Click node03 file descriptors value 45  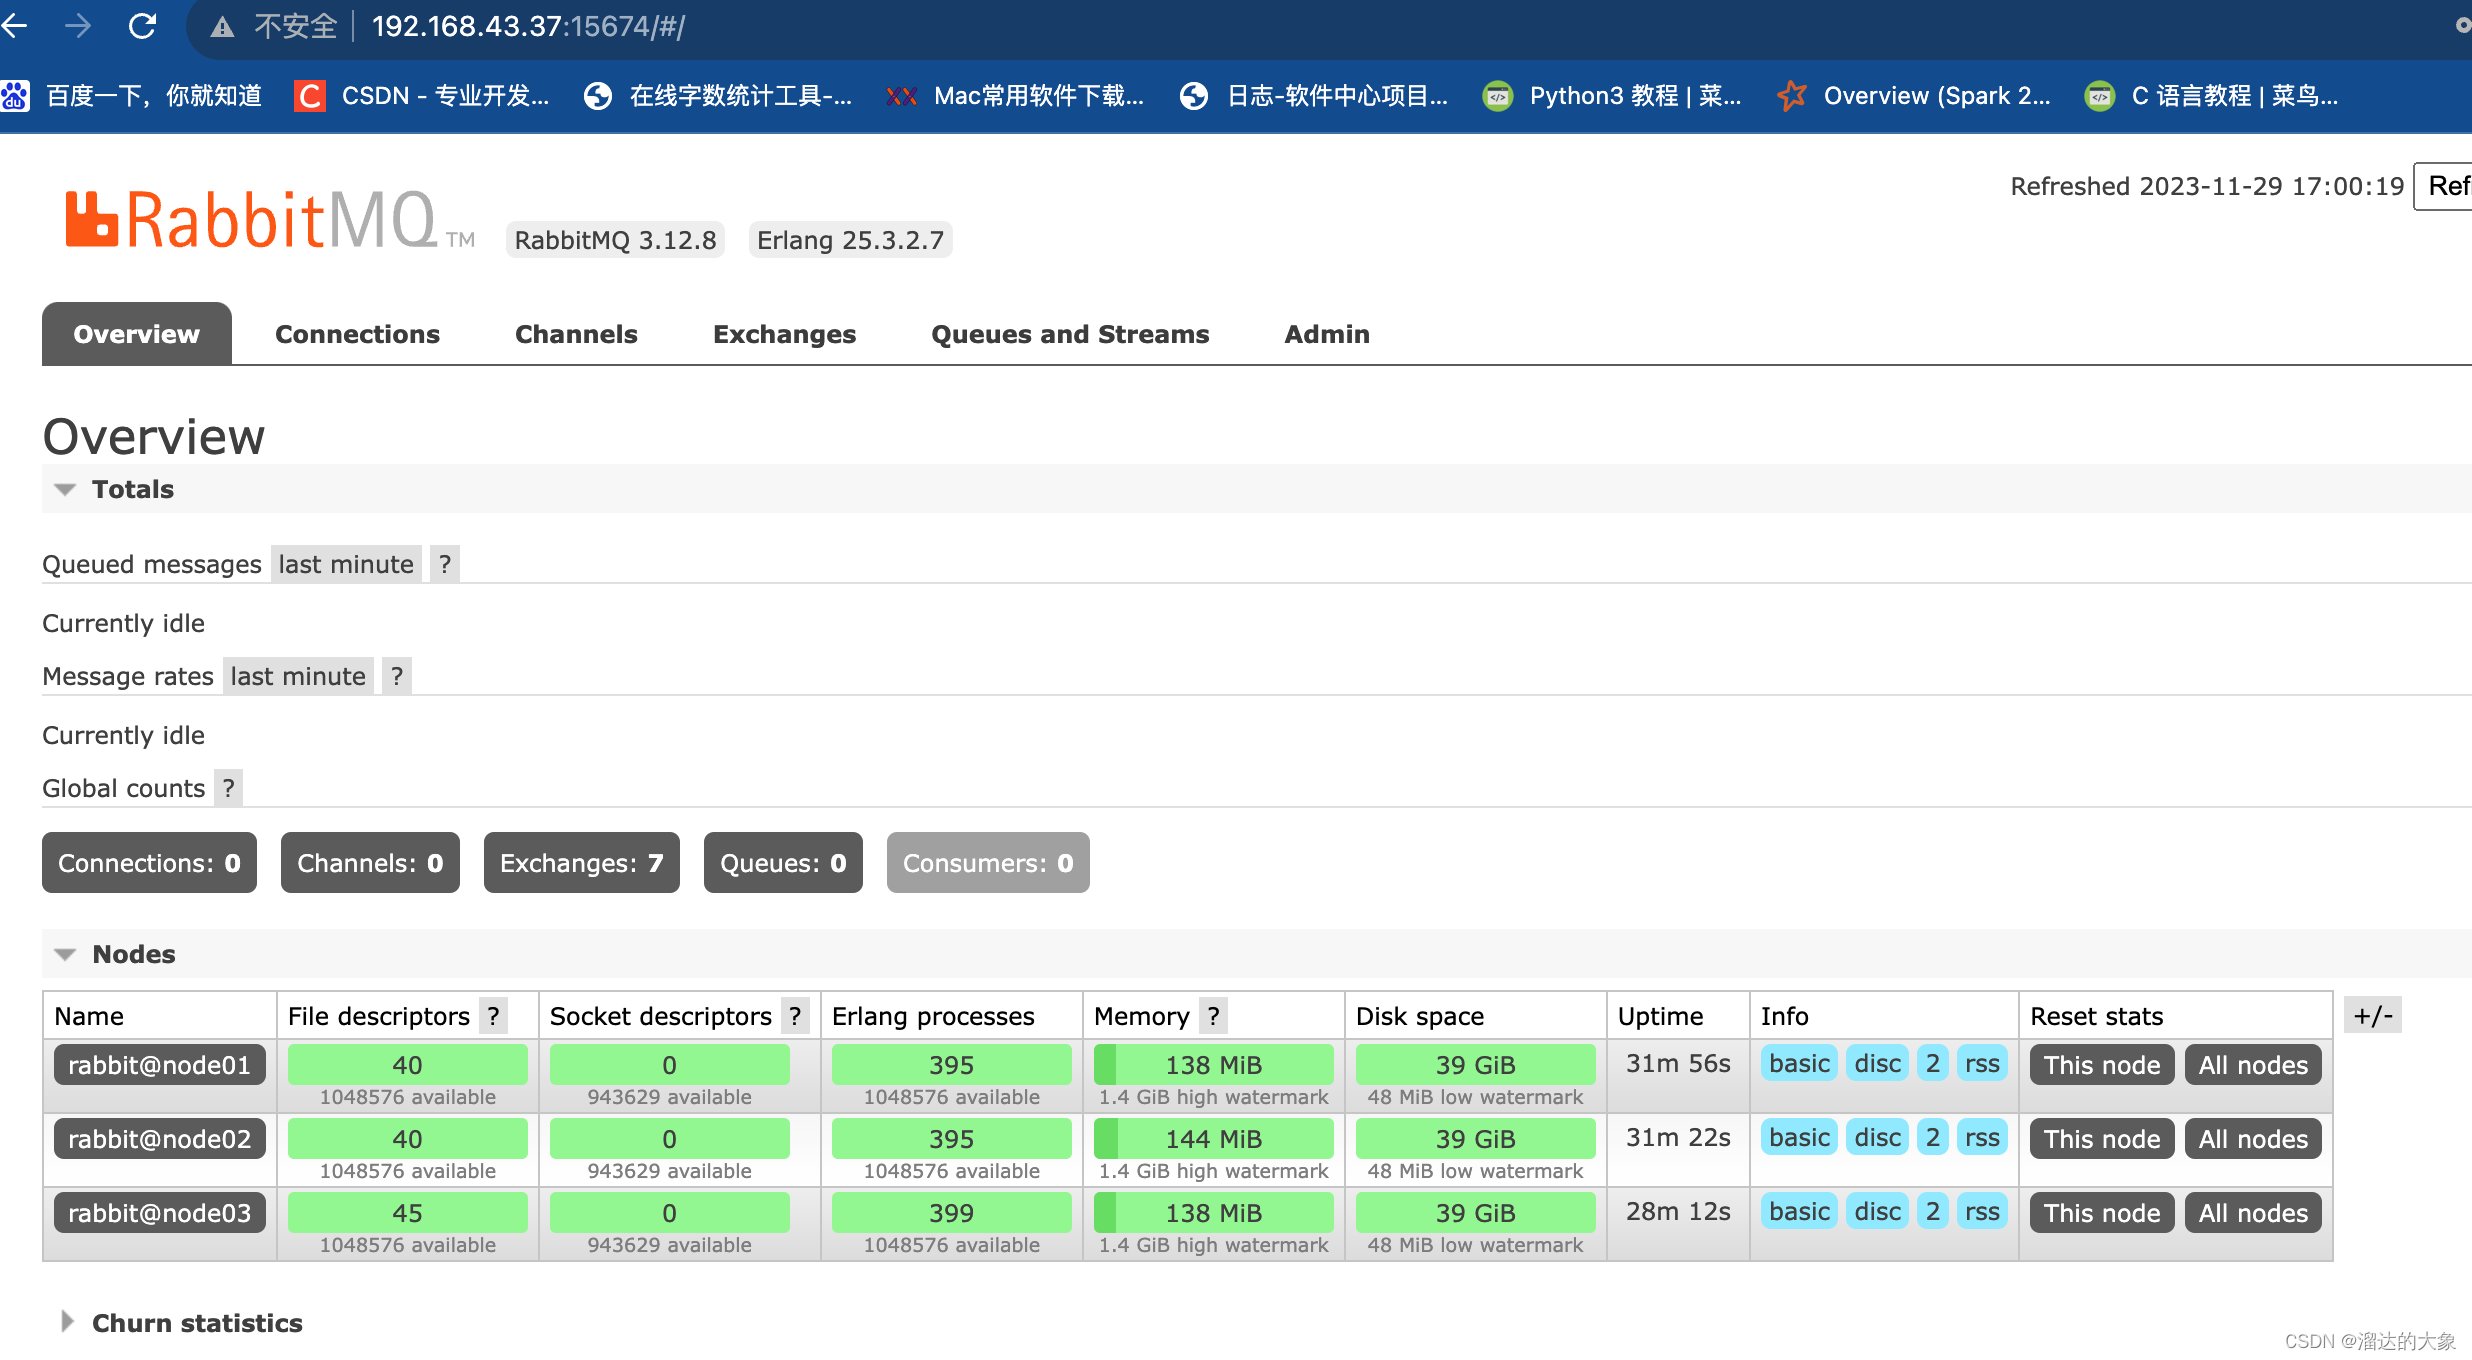click(x=408, y=1213)
